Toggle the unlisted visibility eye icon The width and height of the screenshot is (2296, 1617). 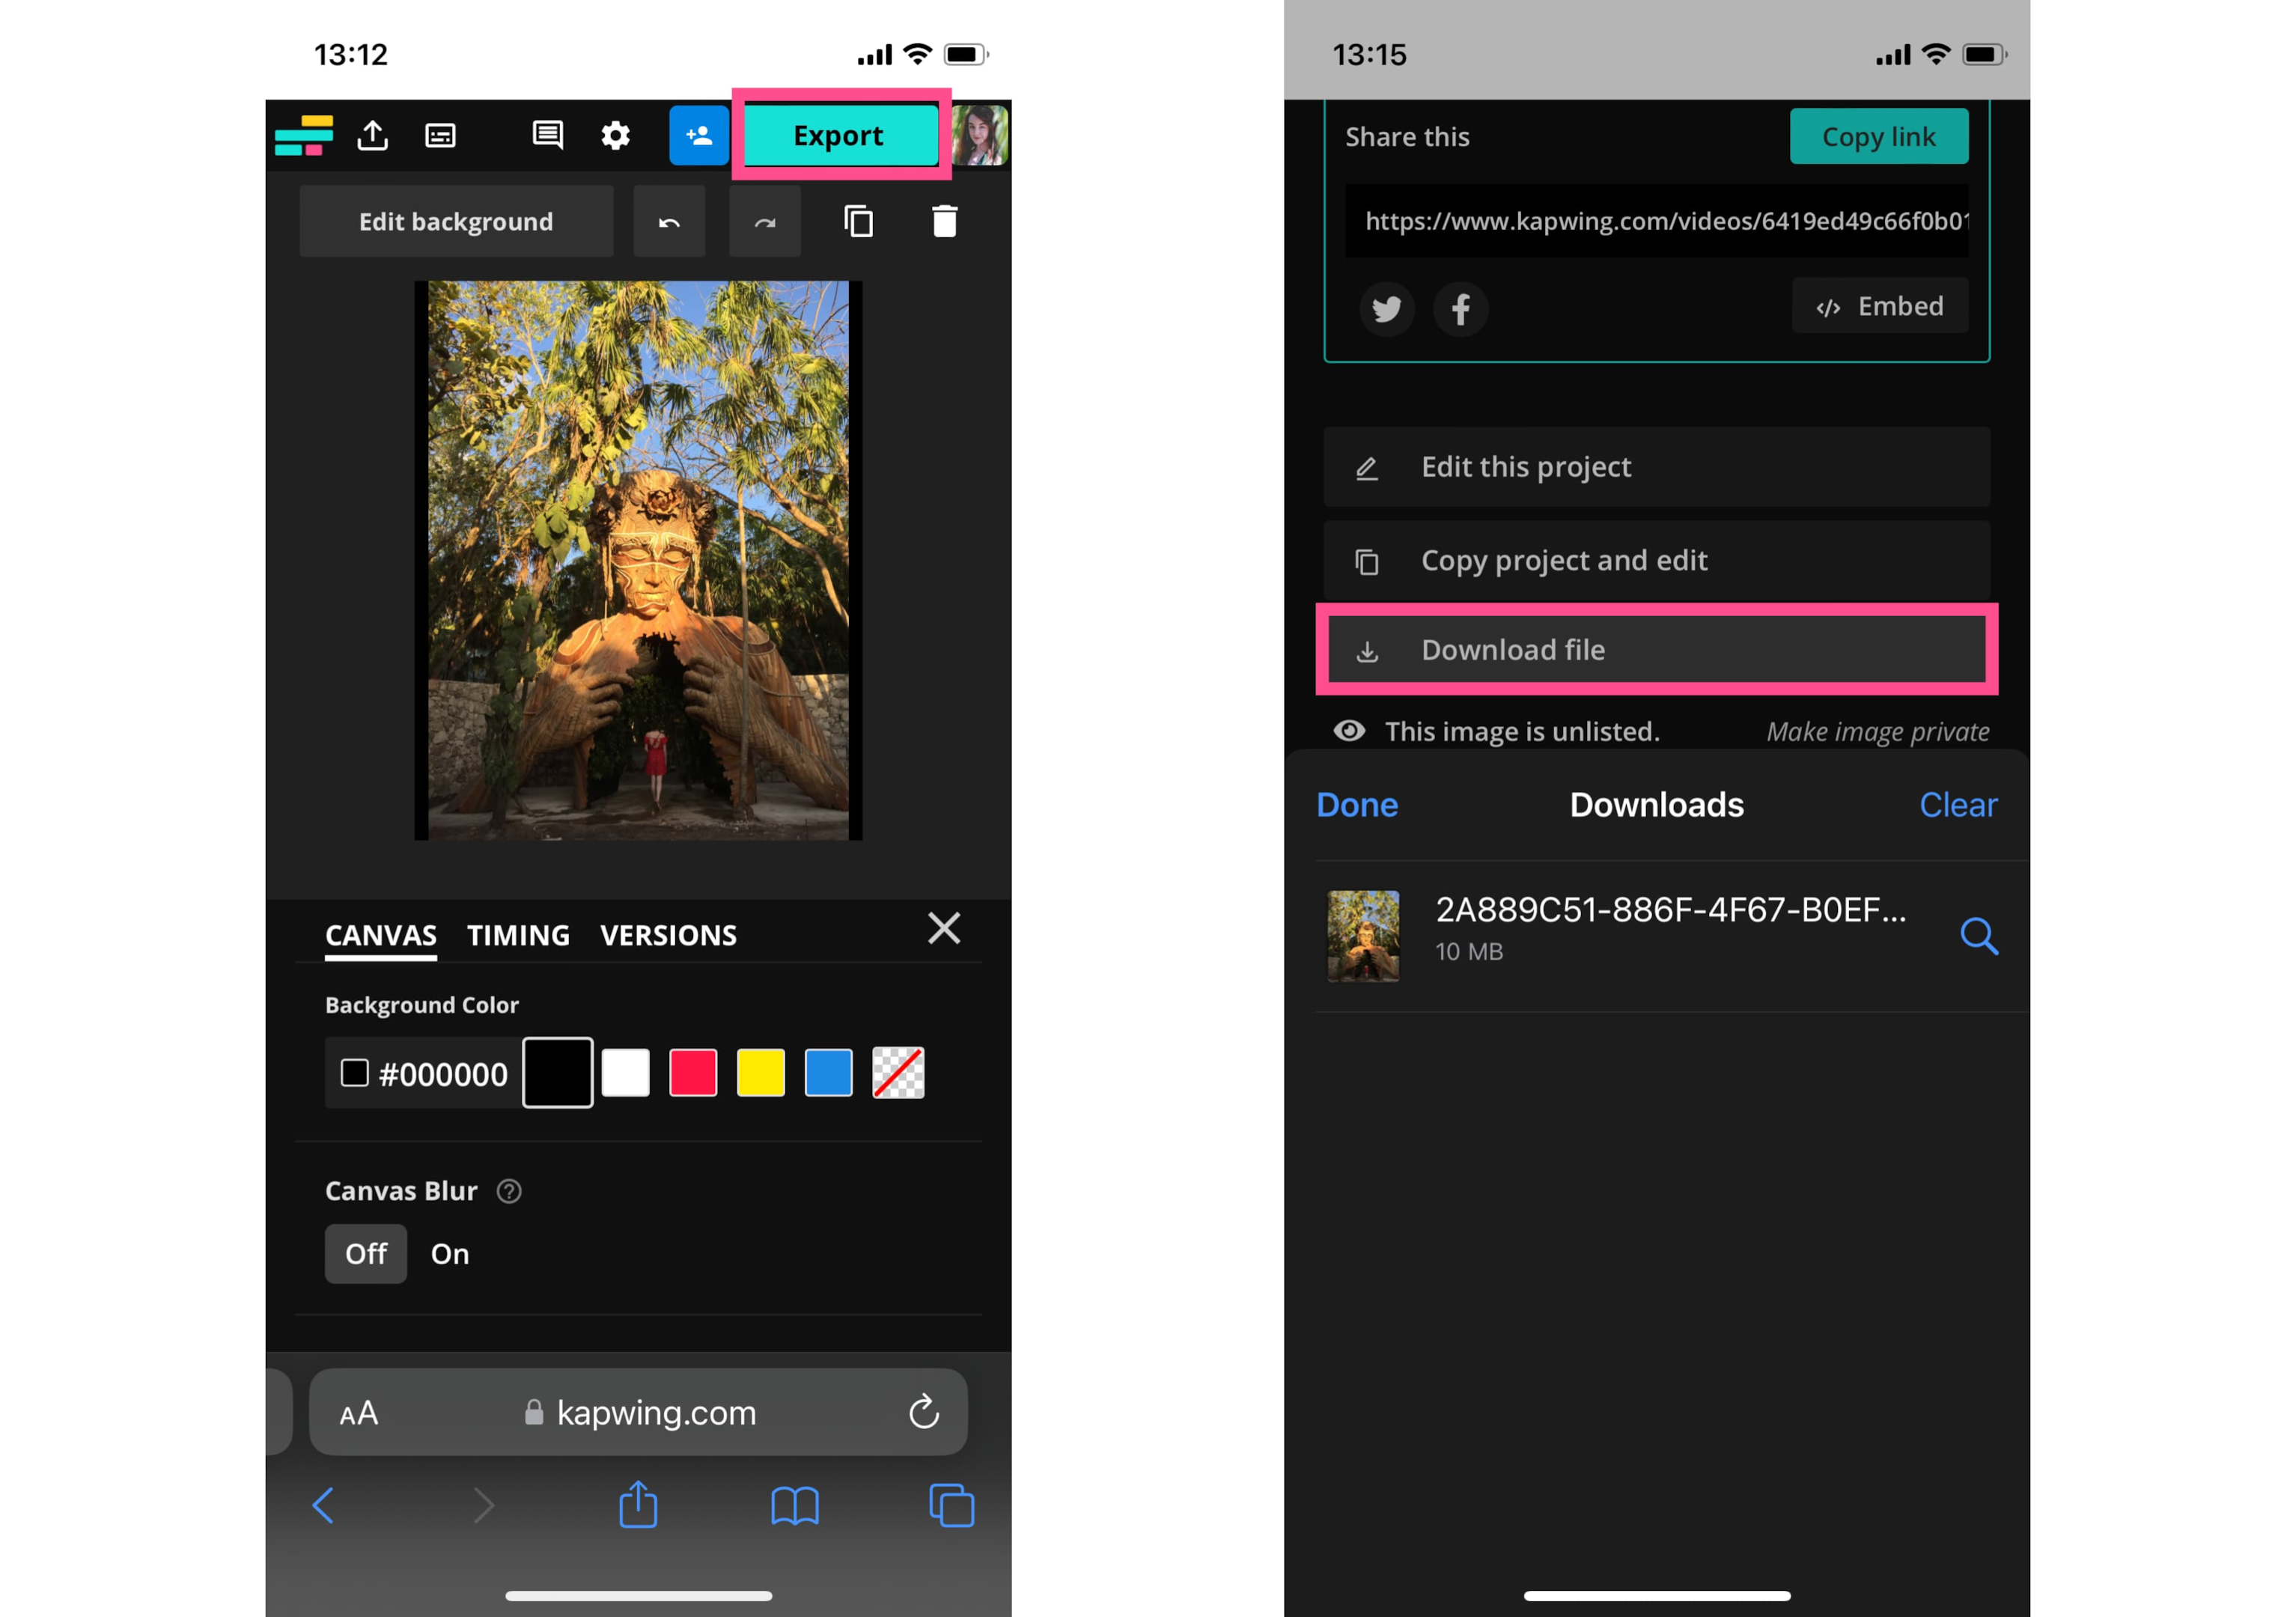point(1349,731)
